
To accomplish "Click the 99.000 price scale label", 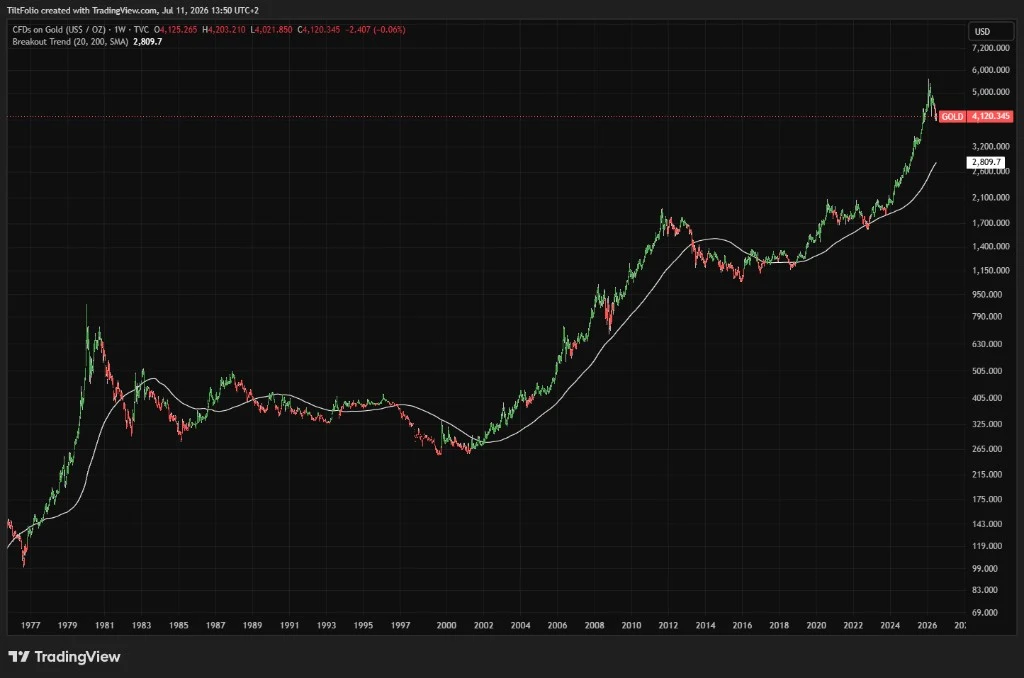I will coord(985,568).
